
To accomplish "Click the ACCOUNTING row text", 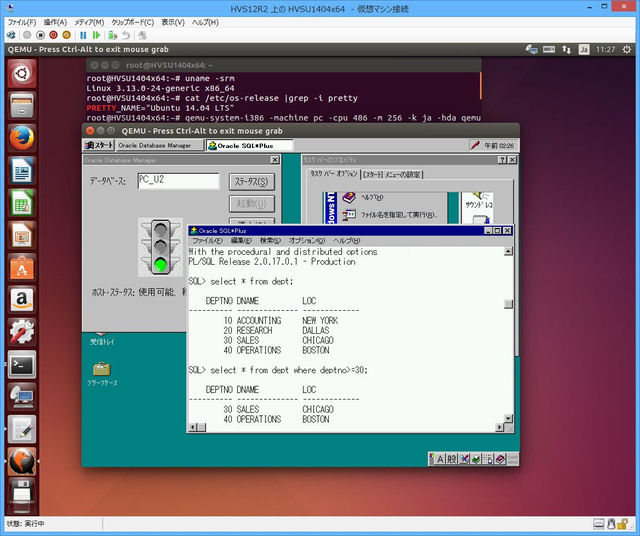I will (259, 320).
